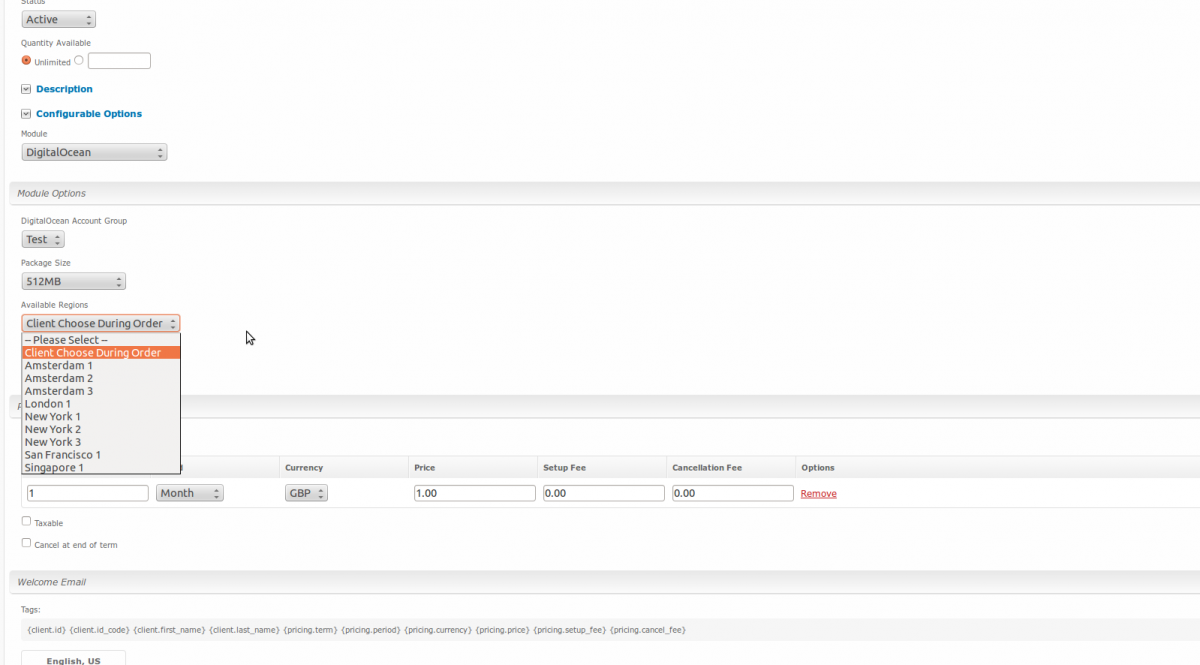The image size is (1200, 665).
Task: Click the Remove link in pricing row
Action: (819, 494)
